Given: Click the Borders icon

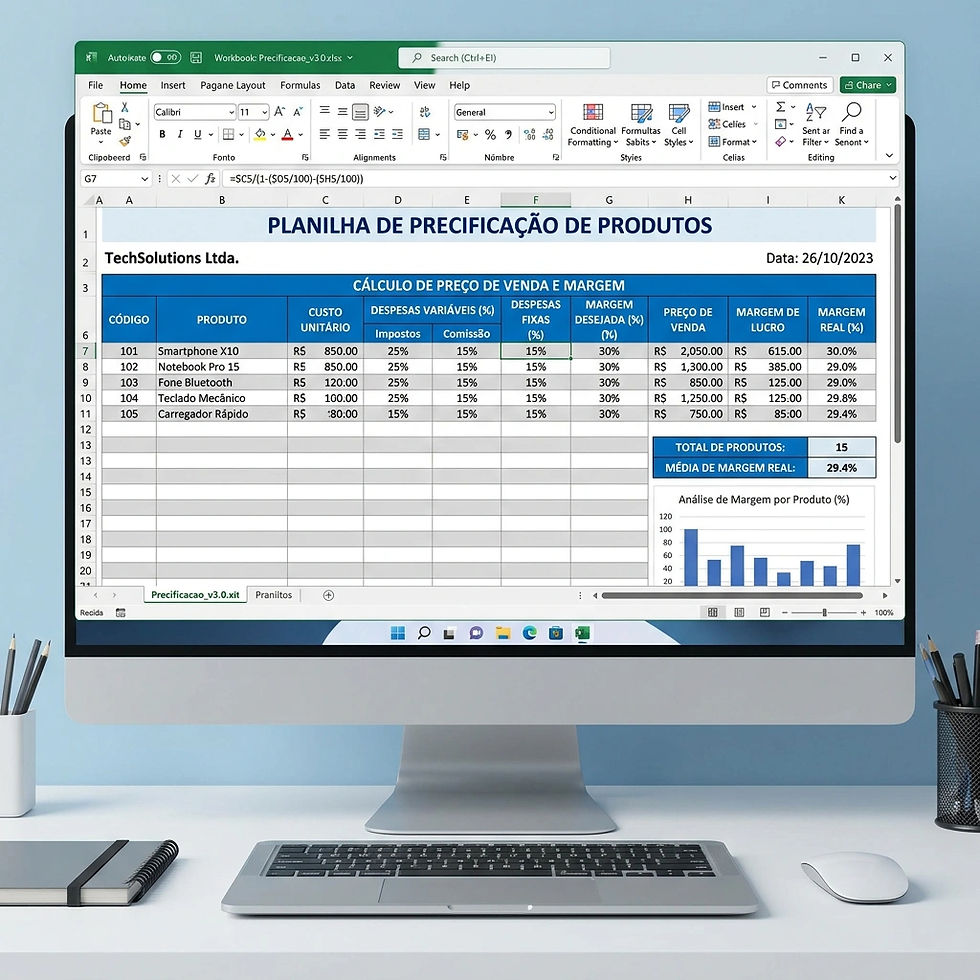Looking at the screenshot, I should (229, 134).
